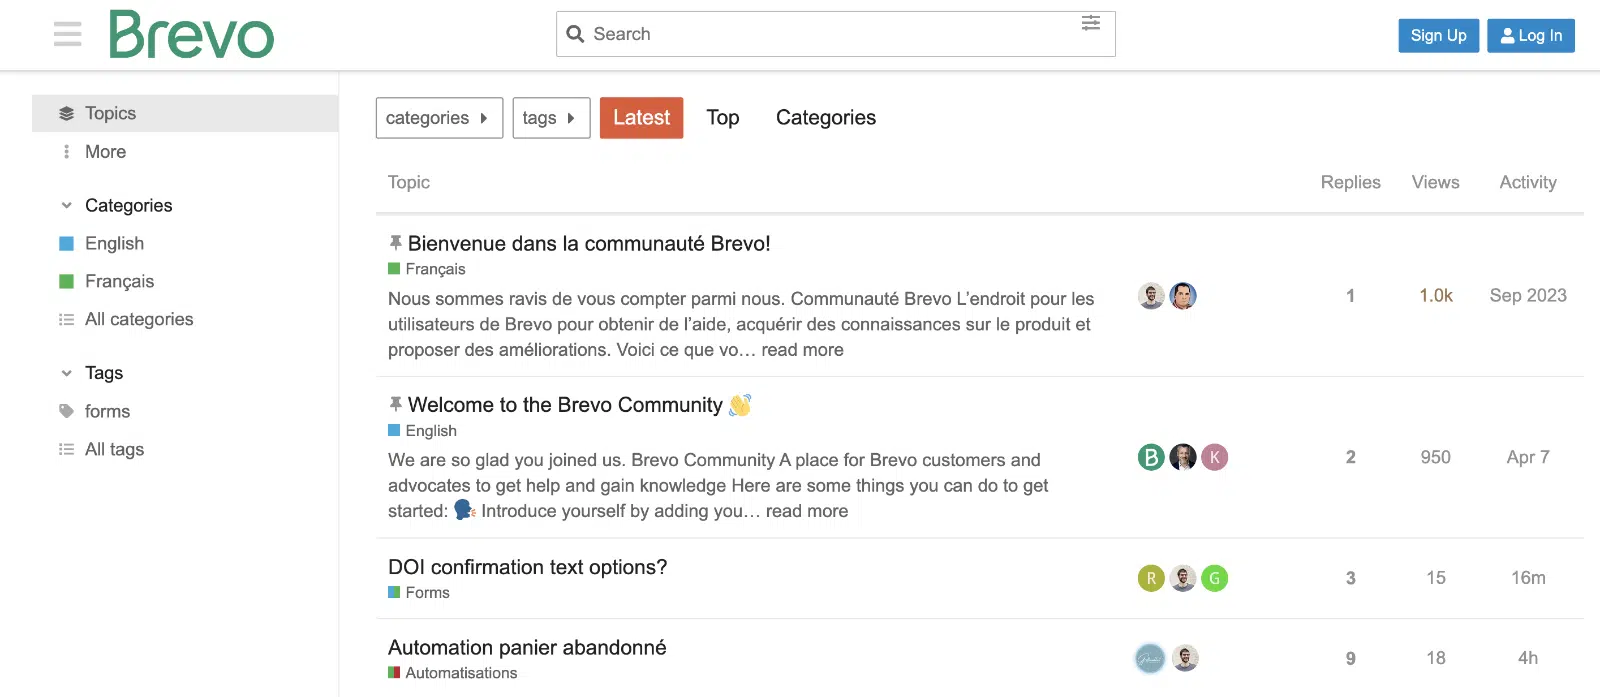This screenshot has width=1600, height=697.
Task: Open topic Bienvenue dans la communauté Brevo!
Action: coord(589,243)
